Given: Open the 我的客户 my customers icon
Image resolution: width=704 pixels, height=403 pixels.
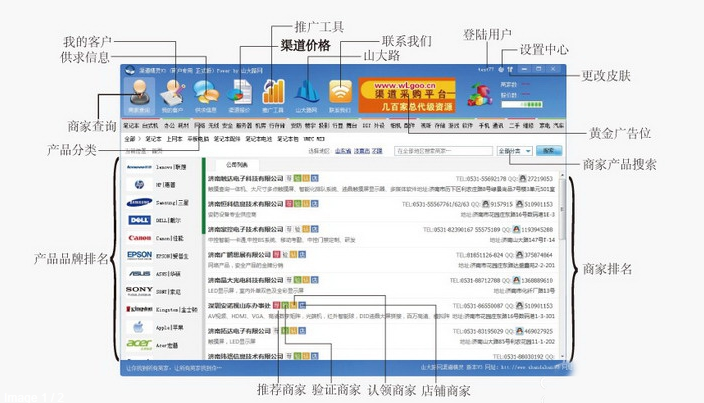Looking at the screenshot, I should [173, 96].
